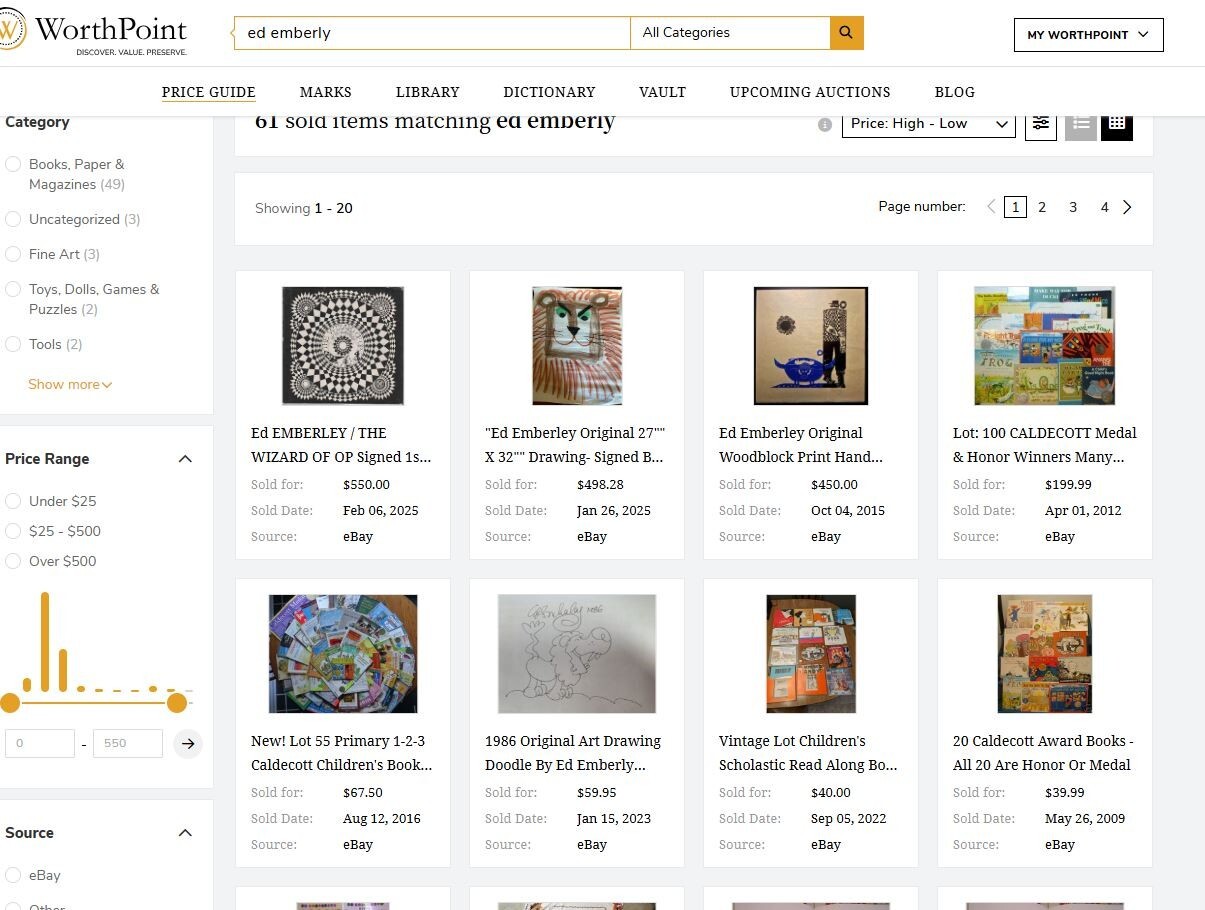Open the 20 Caldecott Award Books thumbnail

point(1045,654)
